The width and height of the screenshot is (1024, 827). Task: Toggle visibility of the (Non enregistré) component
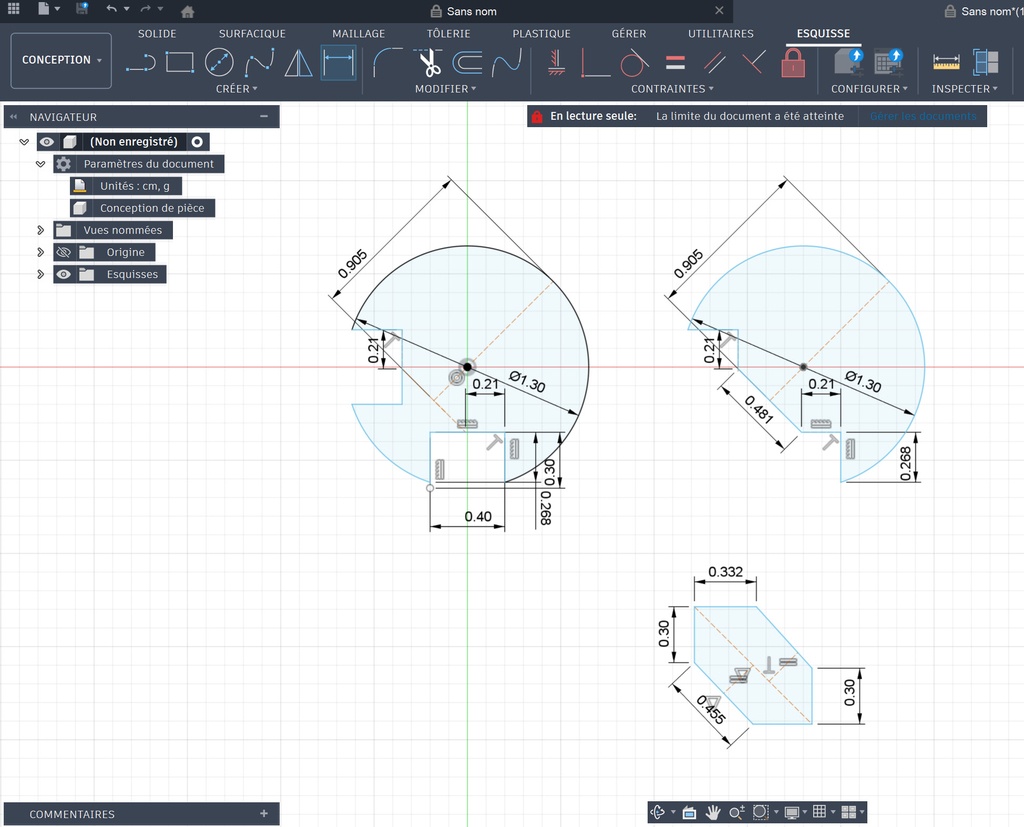tap(47, 142)
